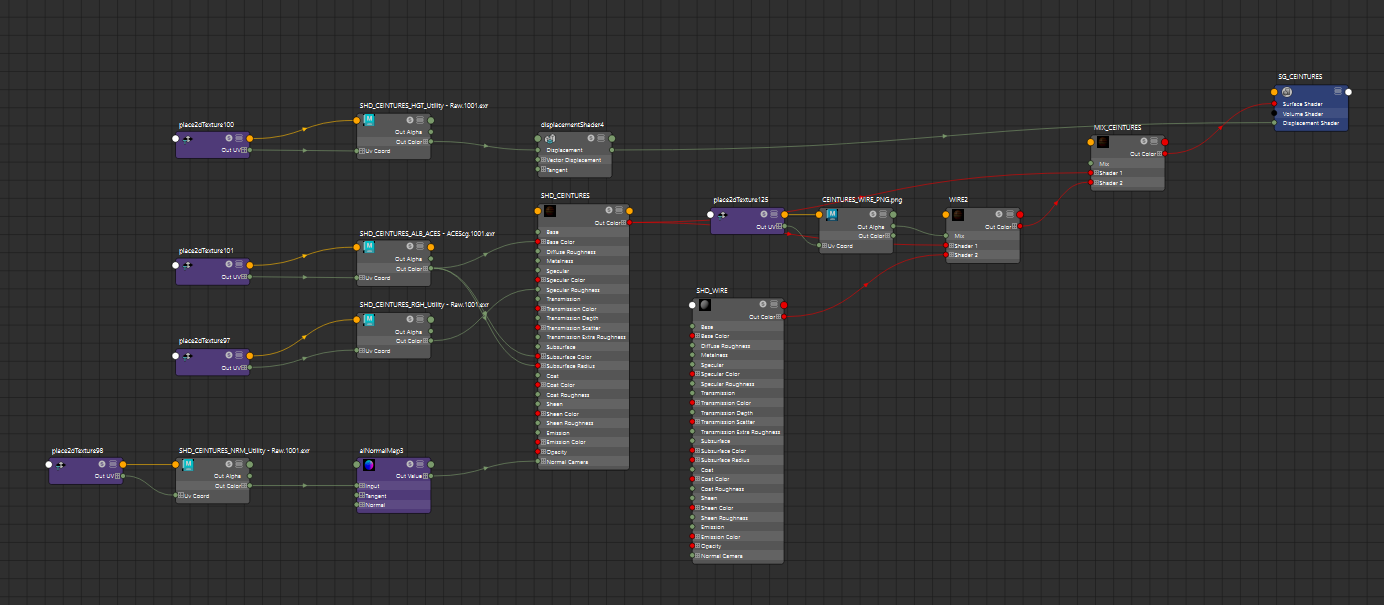Change view mode on displacementShader4 node
Image resolution: width=1384 pixels, height=605 pixels.
(x=601, y=138)
